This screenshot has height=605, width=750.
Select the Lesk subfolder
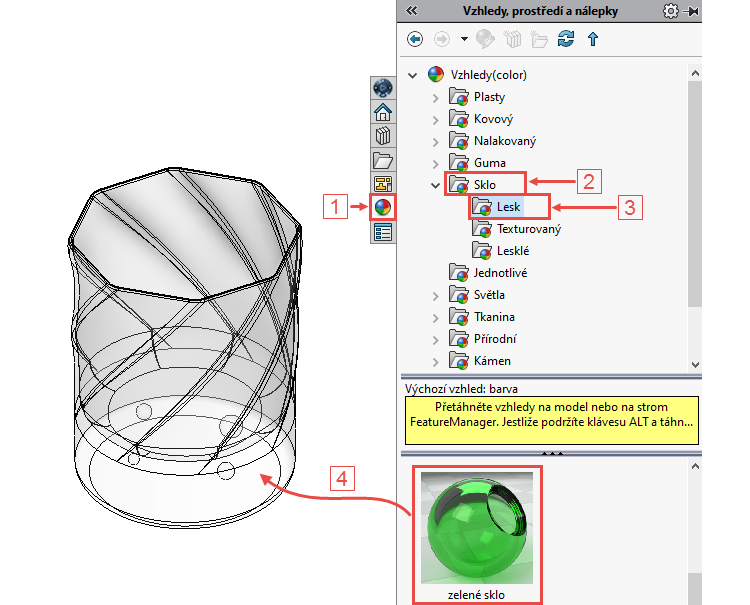click(x=508, y=207)
